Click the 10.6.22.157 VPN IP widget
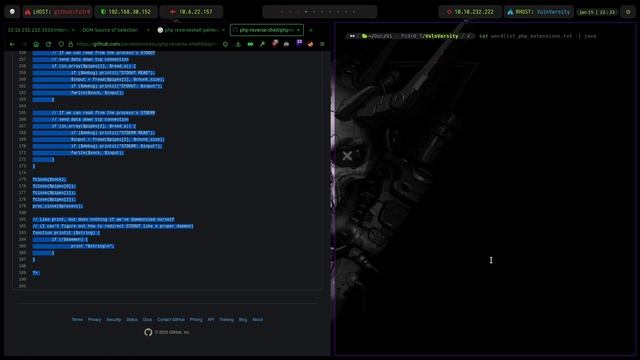640x360 pixels. (191, 12)
